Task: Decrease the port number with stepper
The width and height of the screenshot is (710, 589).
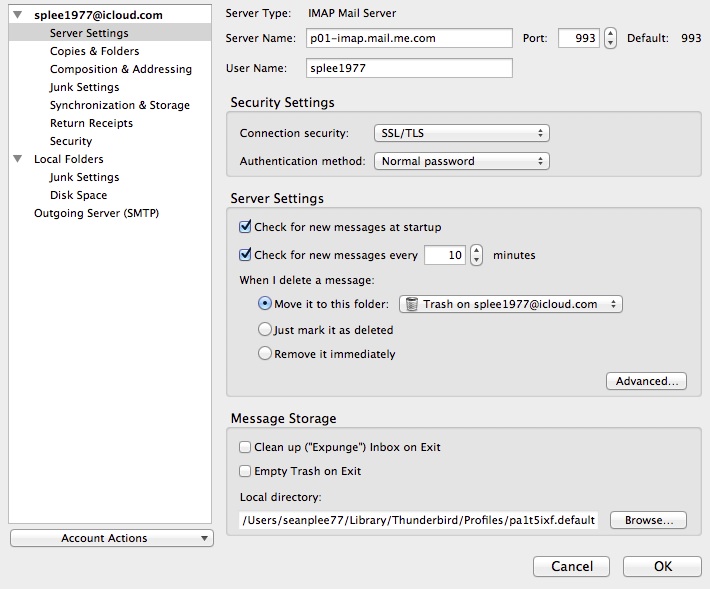Action: [610, 43]
